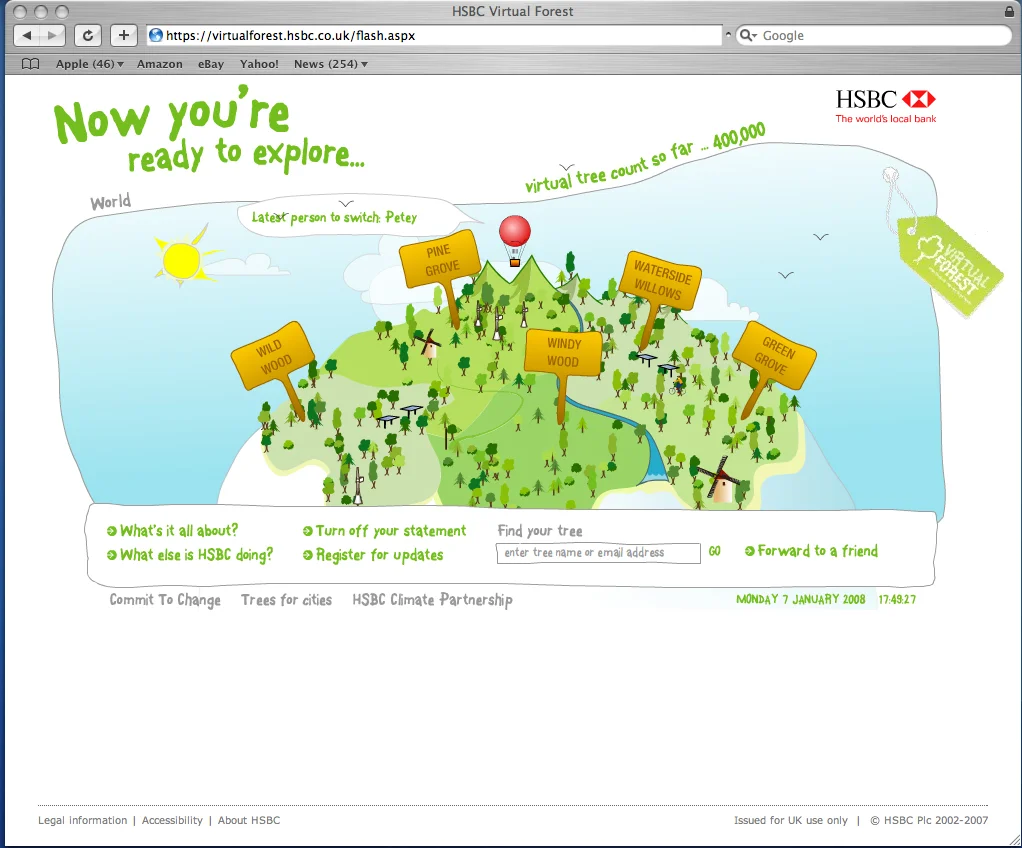
Task: Open Legal information footer link
Action: [83, 820]
